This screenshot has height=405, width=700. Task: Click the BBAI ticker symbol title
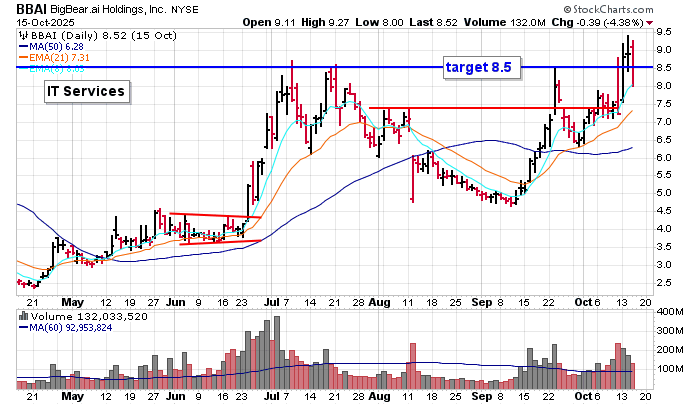(31, 8)
